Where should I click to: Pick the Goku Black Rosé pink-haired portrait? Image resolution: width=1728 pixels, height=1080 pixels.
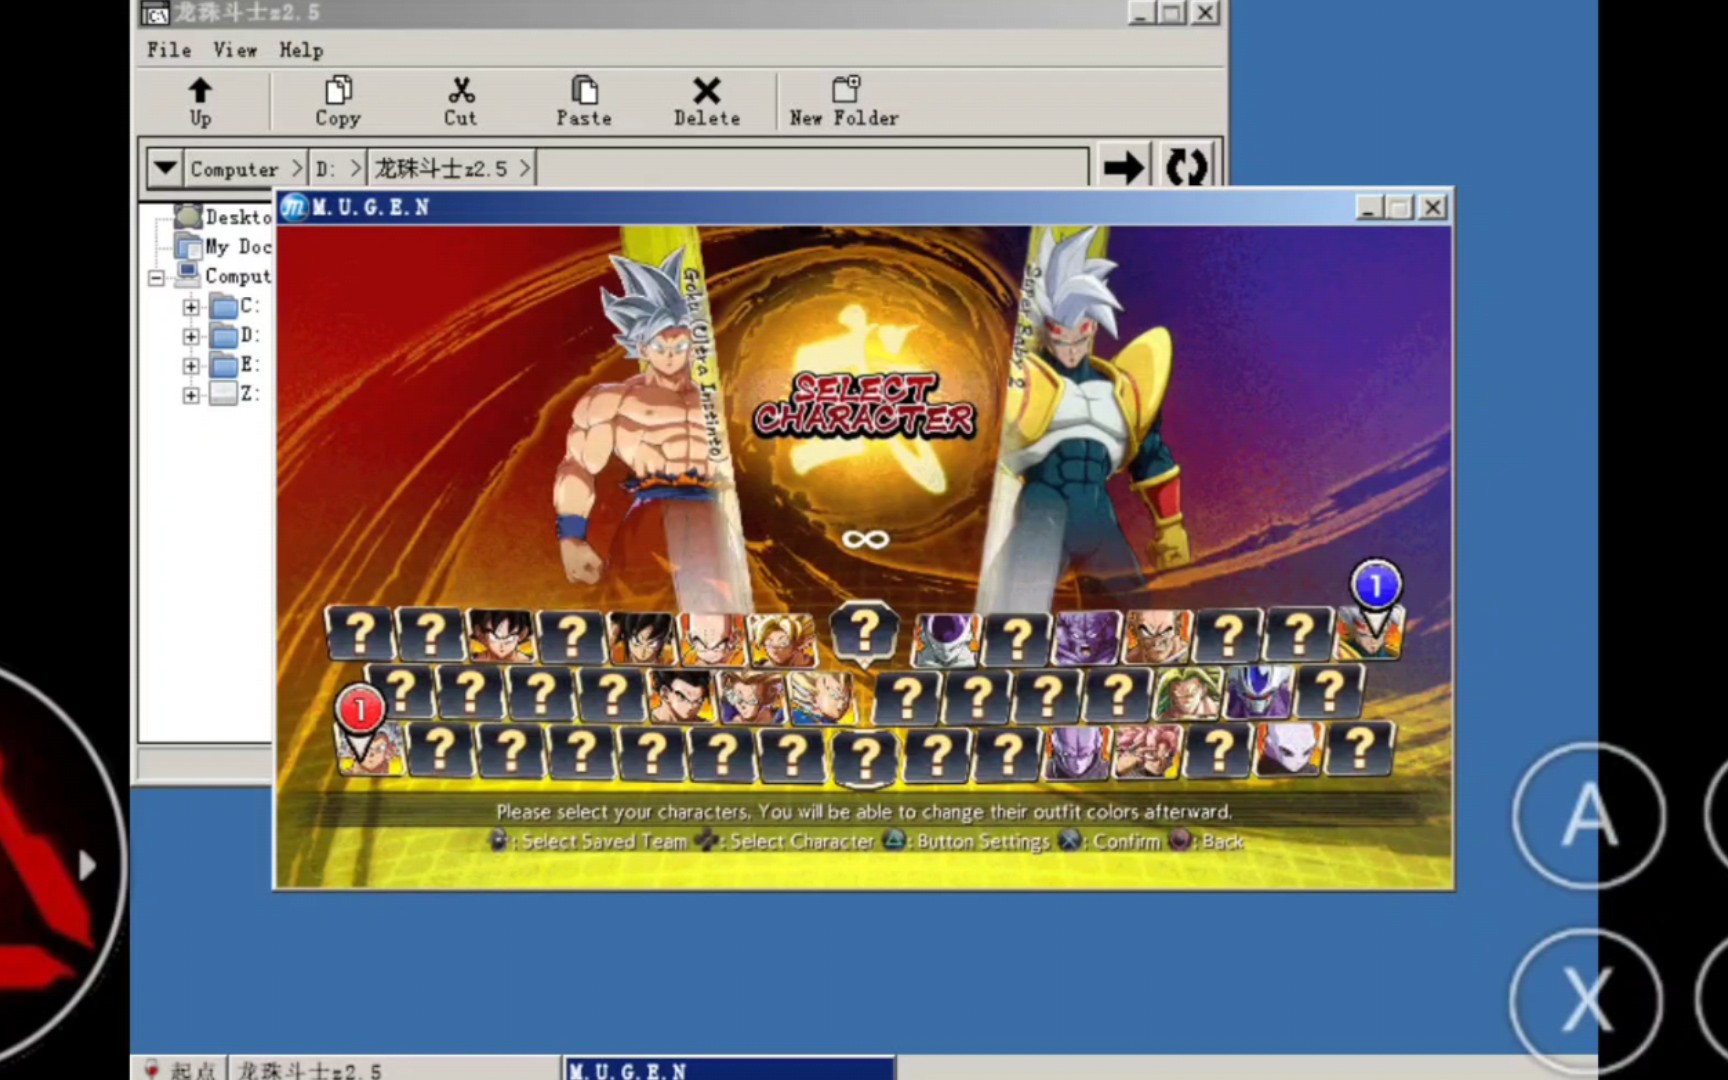click(x=1148, y=751)
